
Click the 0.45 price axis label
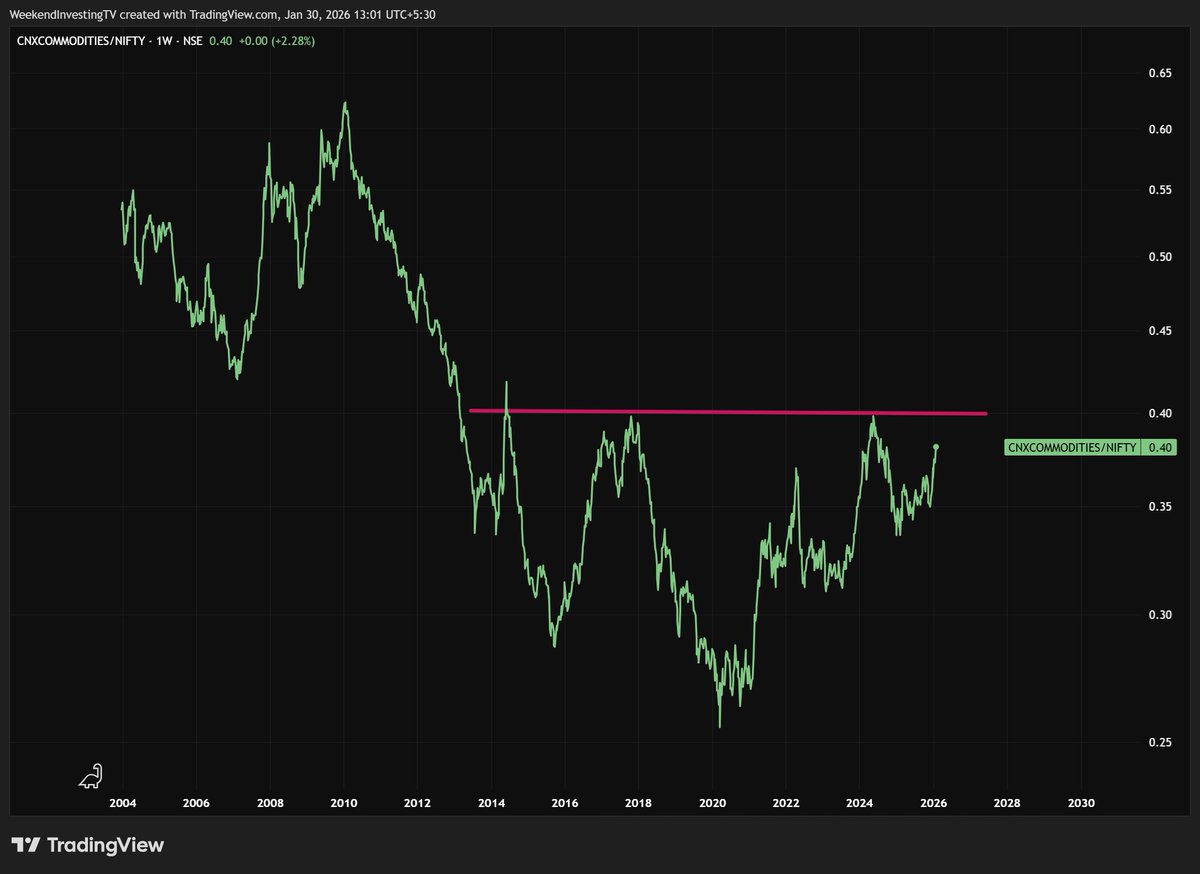[1160, 330]
